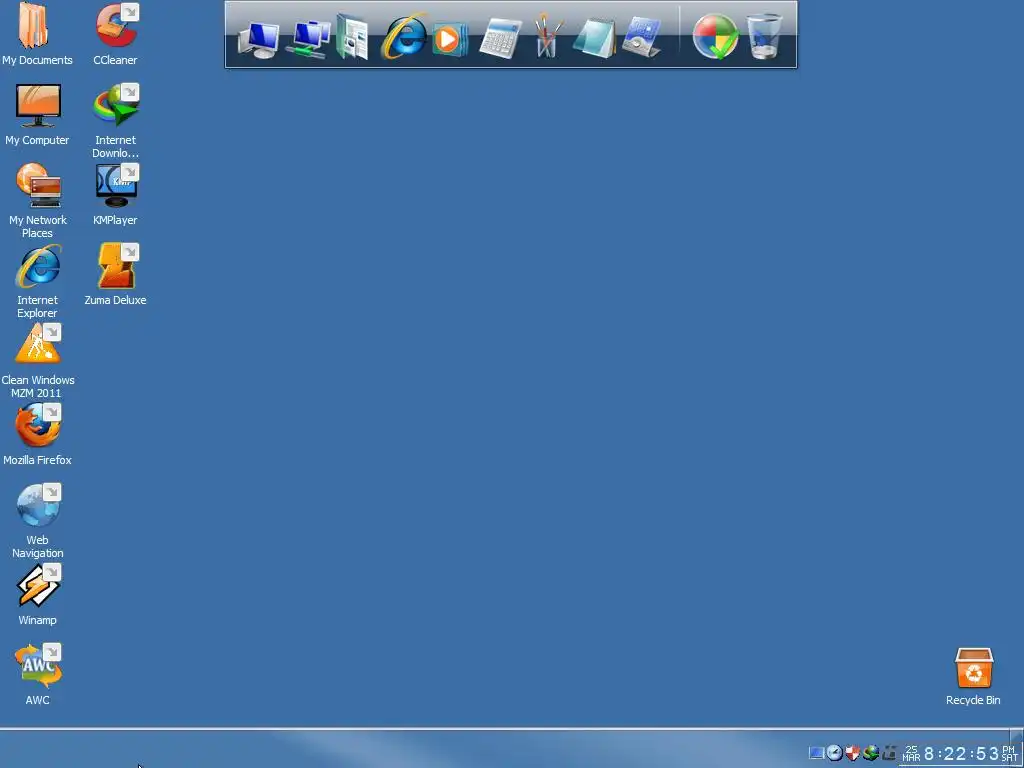Open the Web Navigation desktop shortcut

tap(37, 520)
